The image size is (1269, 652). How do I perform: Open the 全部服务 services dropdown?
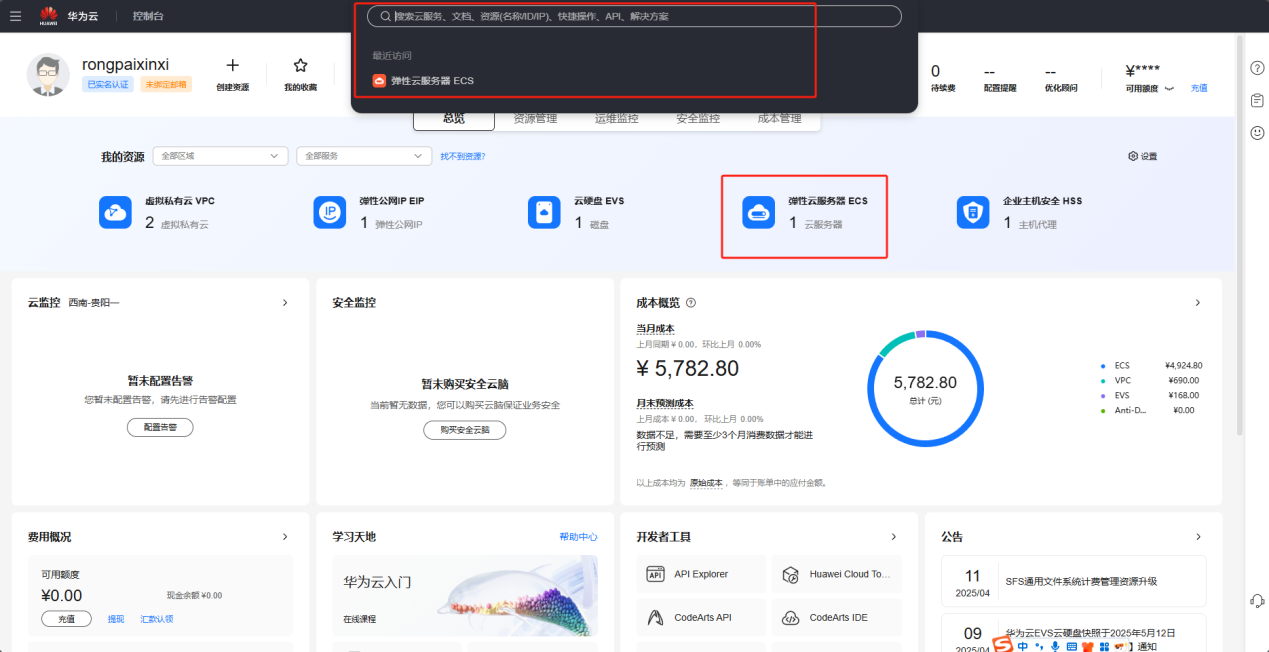click(364, 156)
